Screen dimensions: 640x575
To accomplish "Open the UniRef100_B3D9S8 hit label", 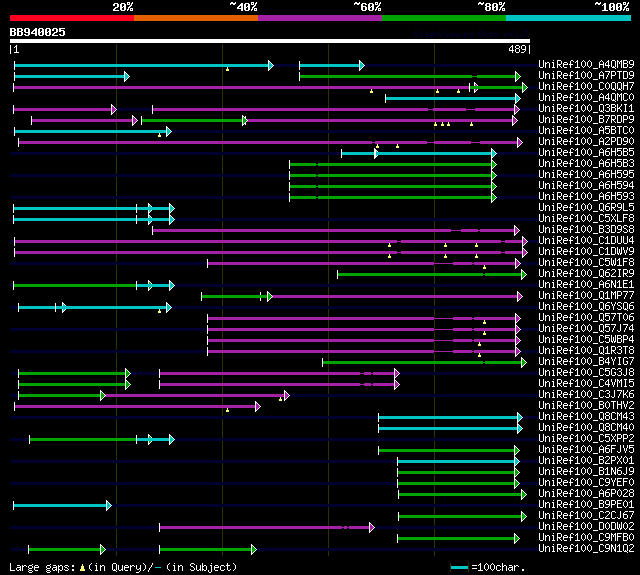I will (586, 230).
